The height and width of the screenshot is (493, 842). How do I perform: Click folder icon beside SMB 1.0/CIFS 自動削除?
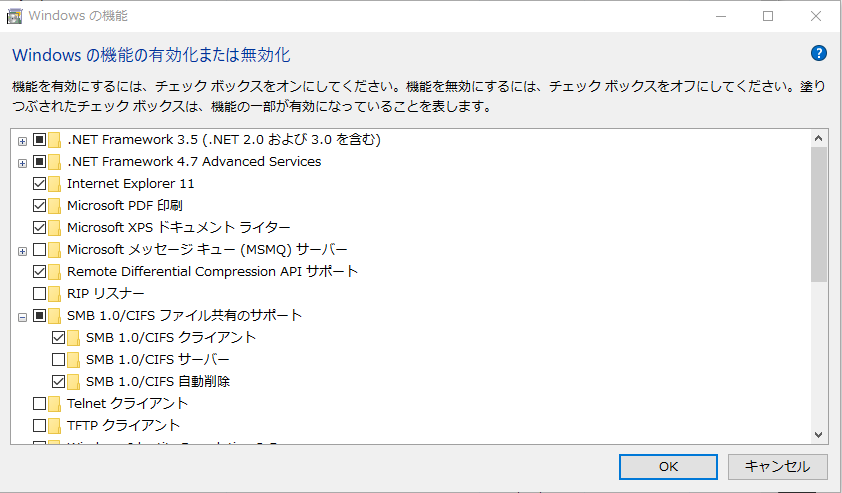click(74, 381)
